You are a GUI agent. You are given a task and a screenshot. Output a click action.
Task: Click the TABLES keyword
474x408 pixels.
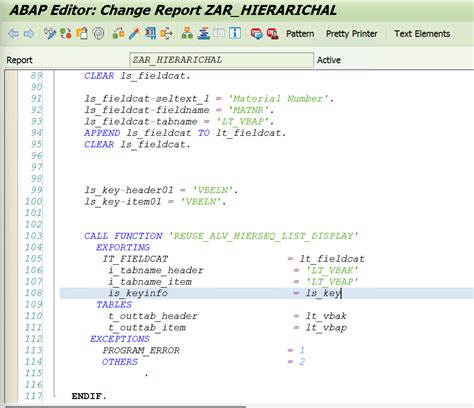tap(114, 305)
